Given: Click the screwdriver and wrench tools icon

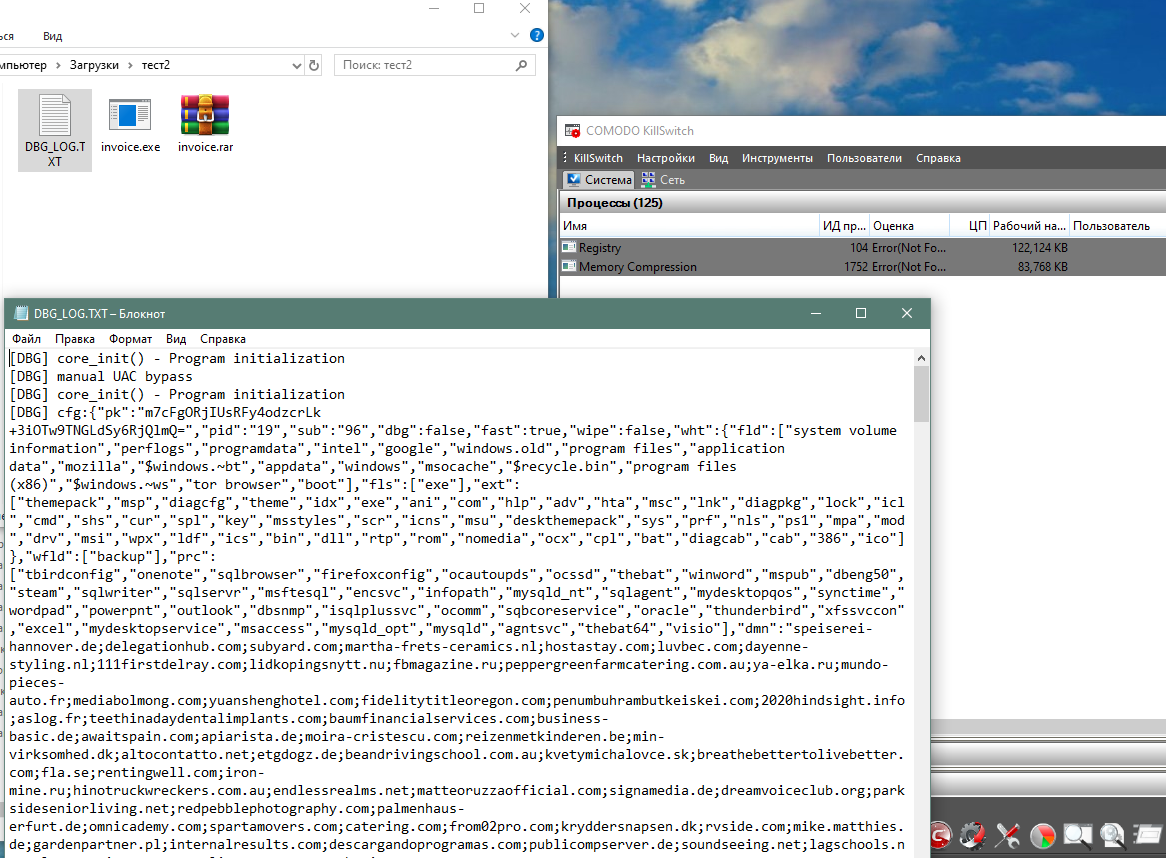Looking at the screenshot, I should [x=1008, y=836].
